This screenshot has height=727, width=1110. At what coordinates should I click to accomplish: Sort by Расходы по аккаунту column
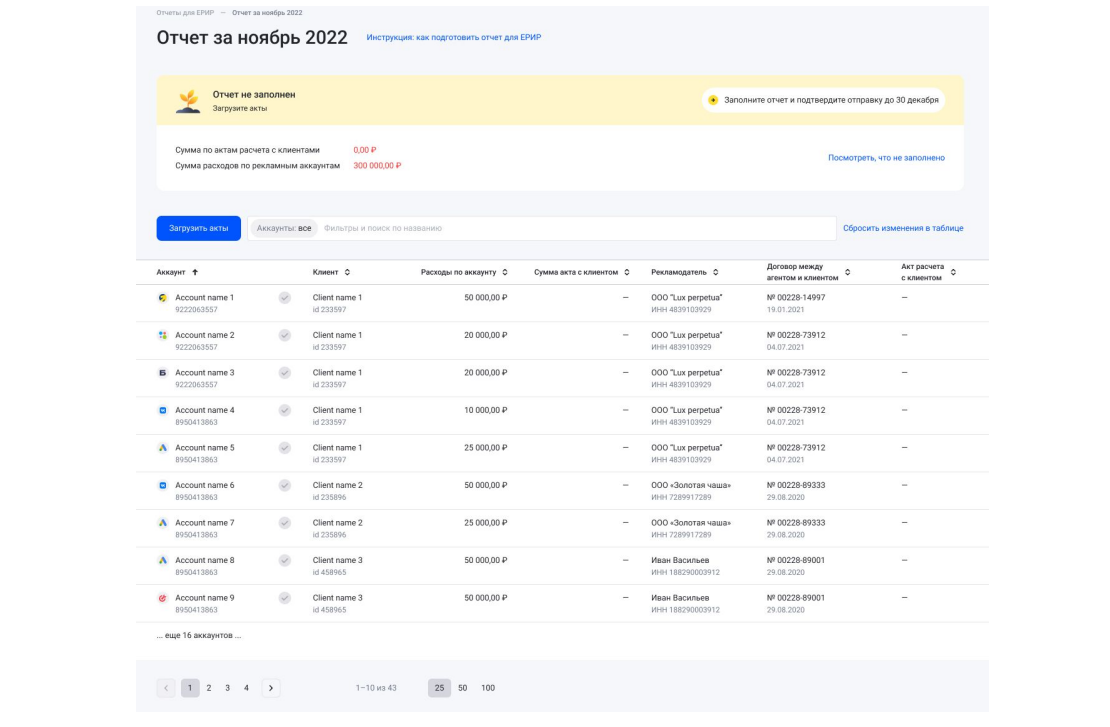[x=464, y=272]
